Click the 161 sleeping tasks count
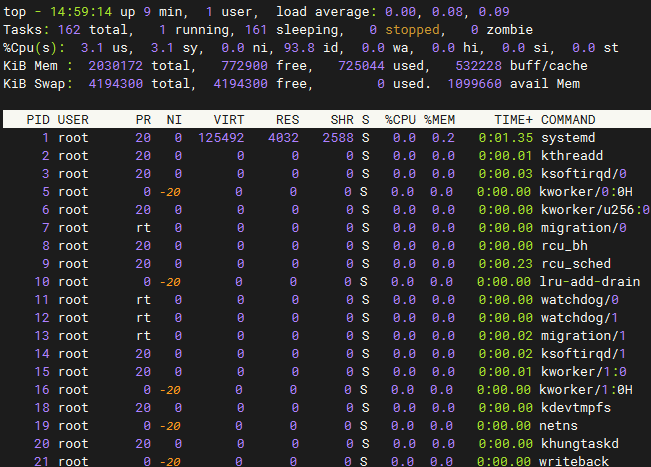The width and height of the screenshot is (651, 467). point(256,30)
